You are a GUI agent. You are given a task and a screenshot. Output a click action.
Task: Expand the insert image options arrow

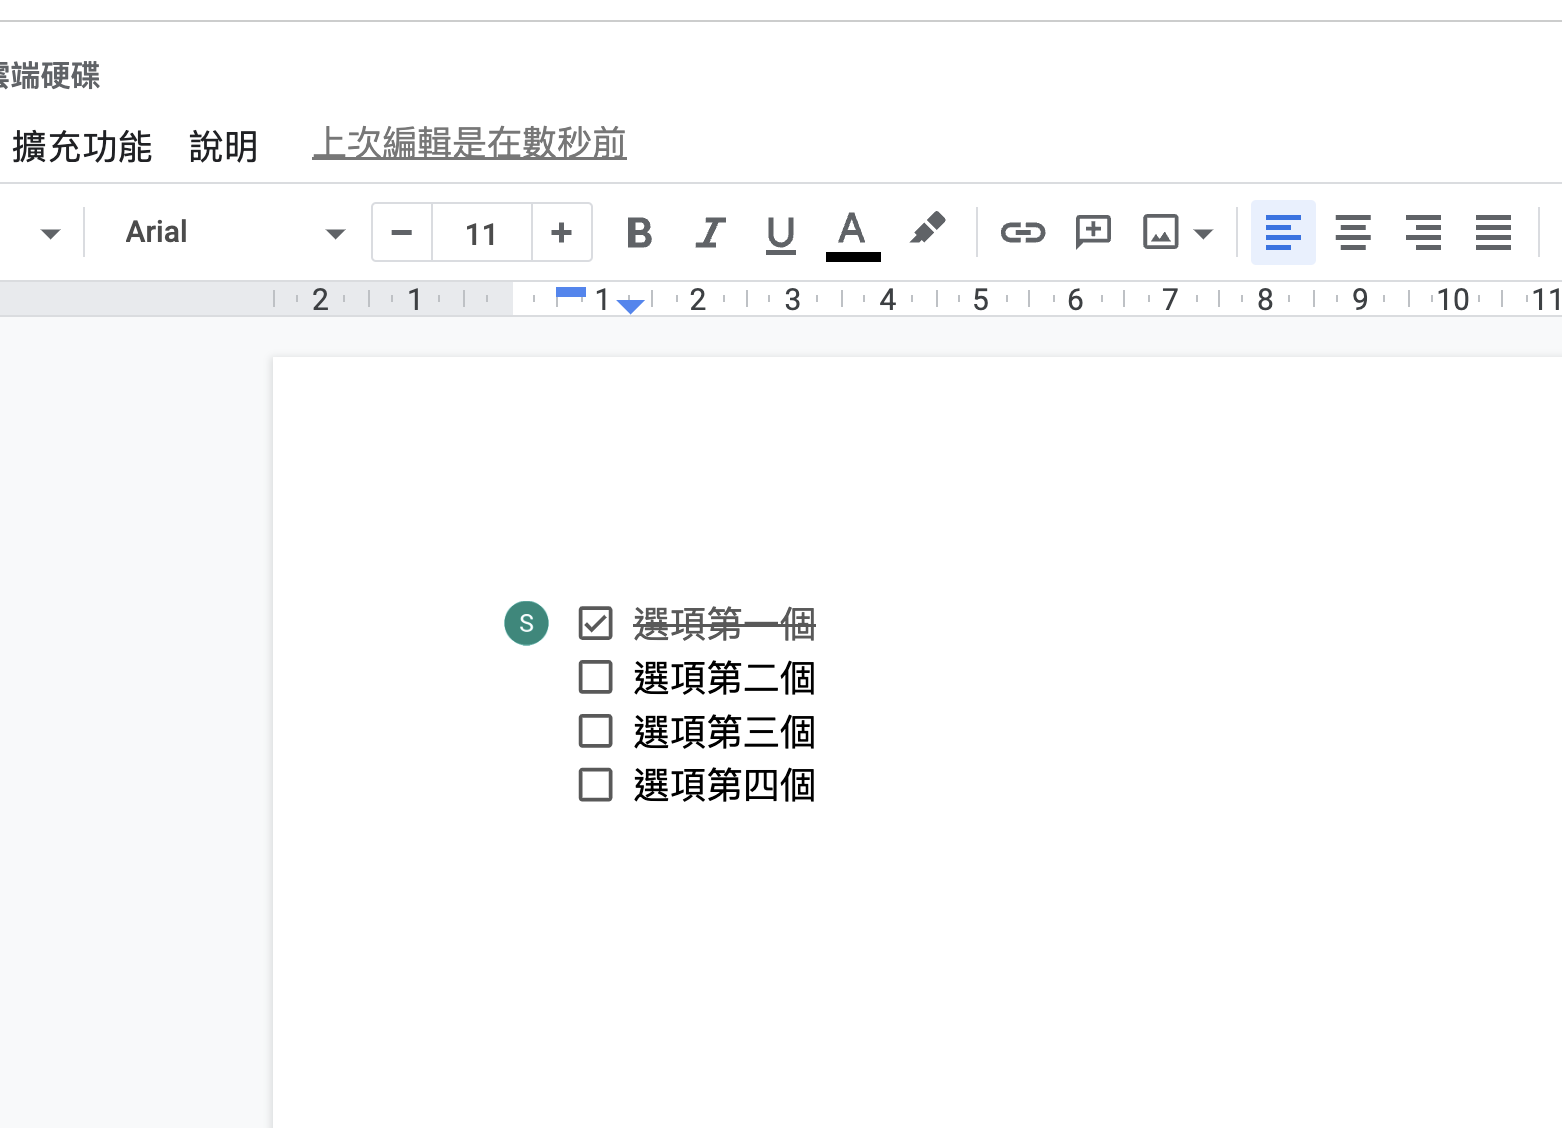pos(1204,234)
